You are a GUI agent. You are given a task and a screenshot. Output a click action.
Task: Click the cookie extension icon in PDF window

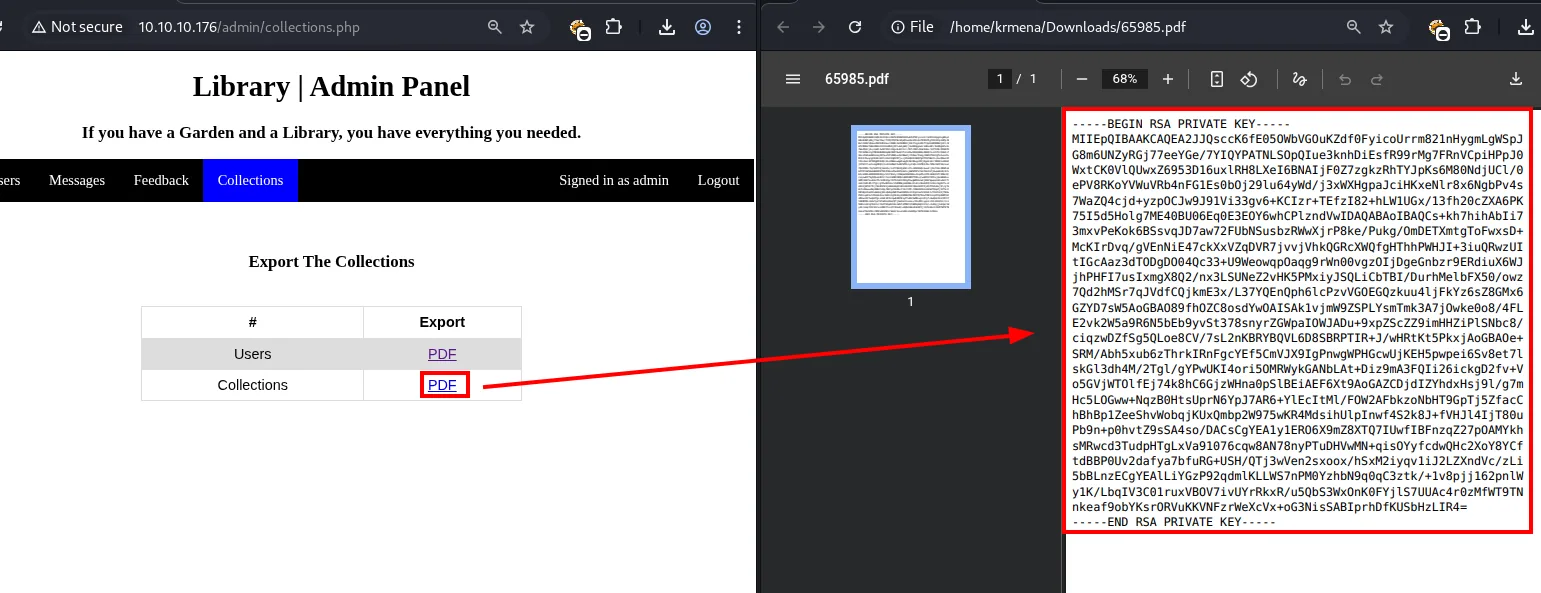pos(1440,29)
